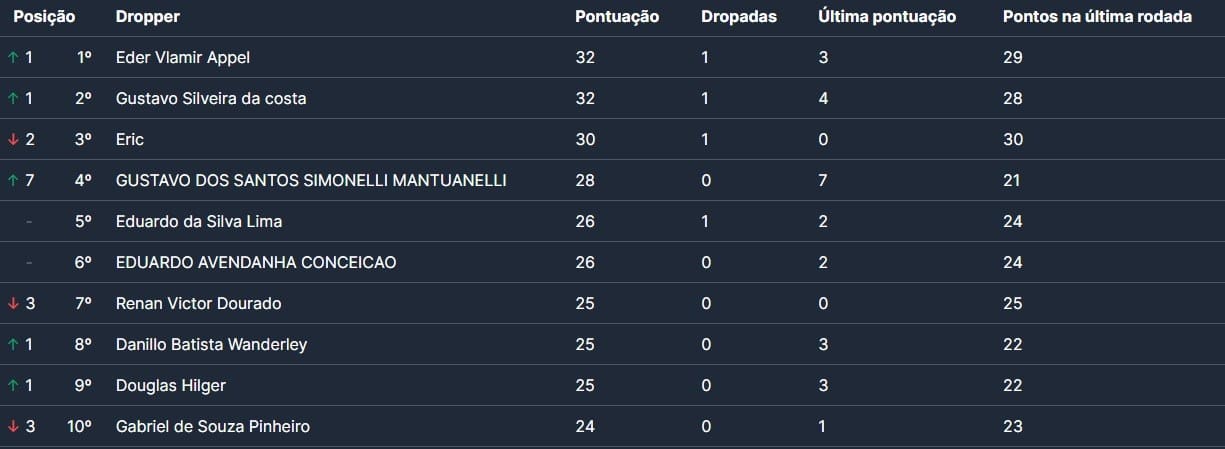Image resolution: width=1225 pixels, height=449 pixels.
Task: Click the red down arrow next to Eric
Action: [13, 140]
